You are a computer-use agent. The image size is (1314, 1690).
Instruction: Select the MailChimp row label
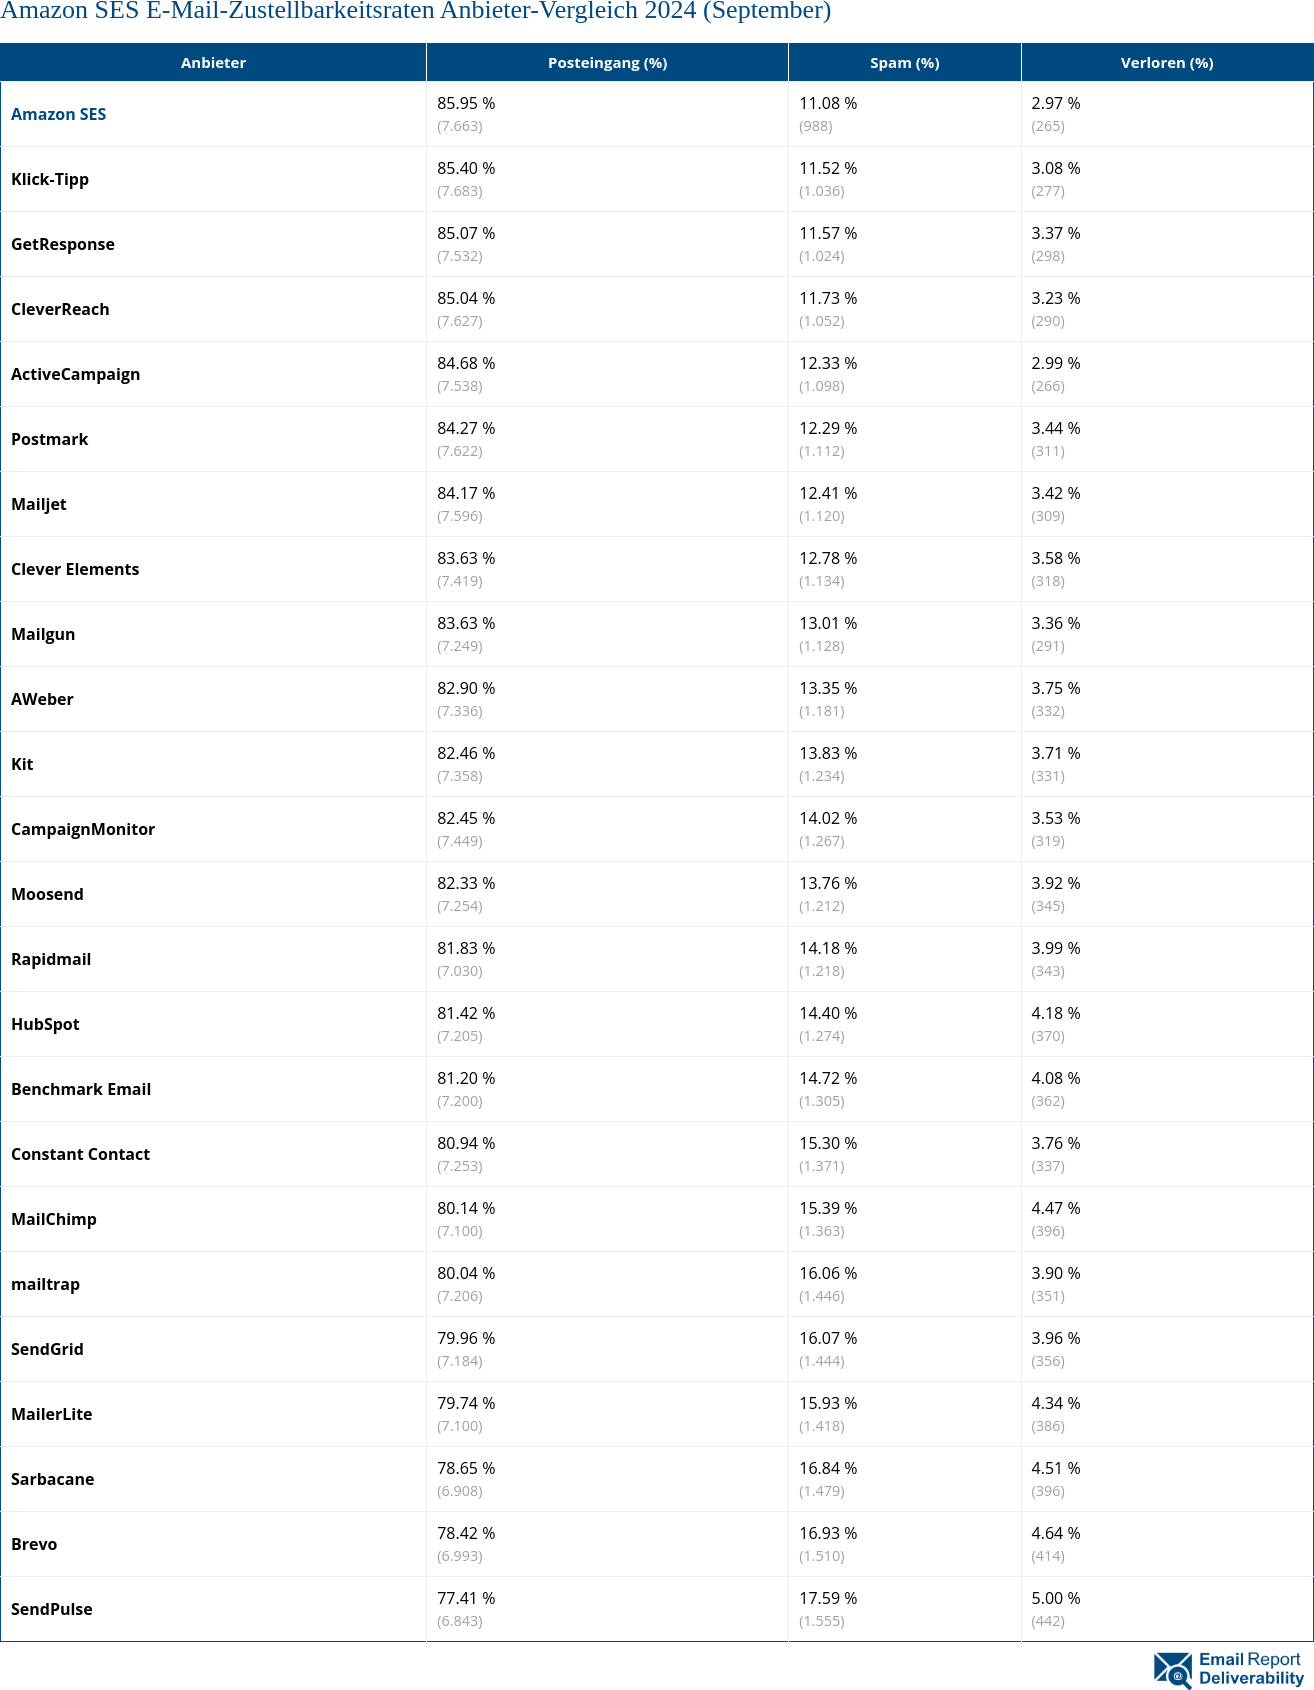[x=54, y=1219]
